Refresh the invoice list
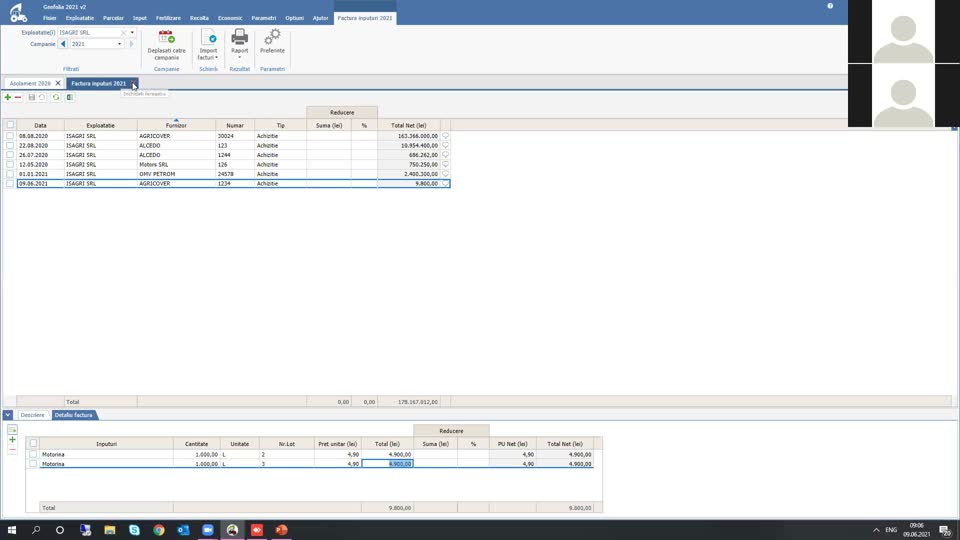Screen dimensions: 960x540 coord(56,97)
